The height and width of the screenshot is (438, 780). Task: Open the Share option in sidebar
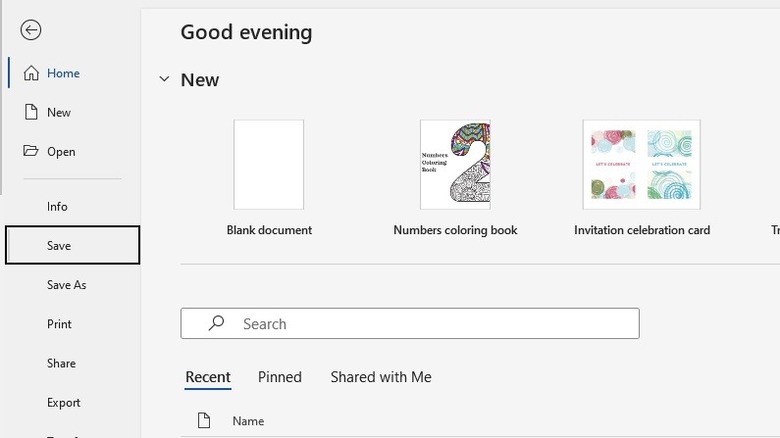point(61,363)
